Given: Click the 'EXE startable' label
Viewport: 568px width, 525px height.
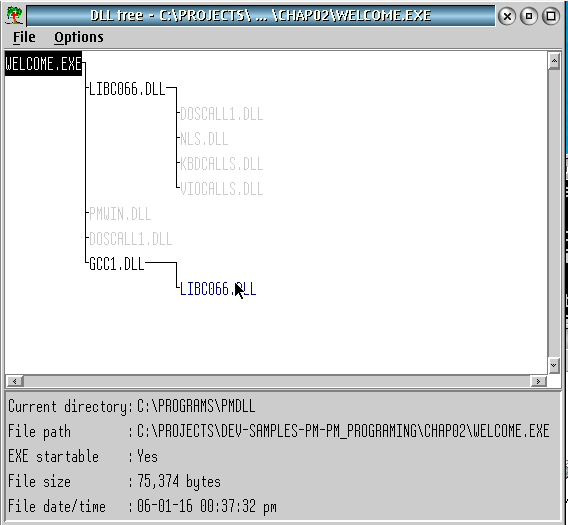Looking at the screenshot, I should coord(53,457).
